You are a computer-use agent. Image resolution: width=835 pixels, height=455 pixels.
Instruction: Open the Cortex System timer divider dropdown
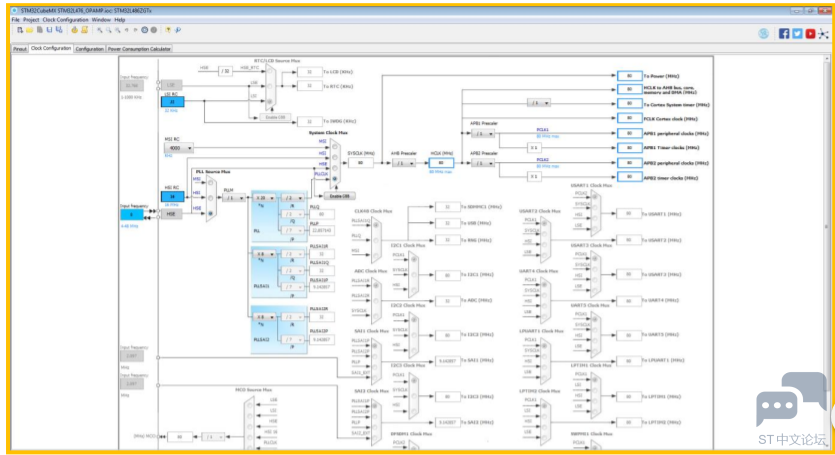(x=538, y=103)
